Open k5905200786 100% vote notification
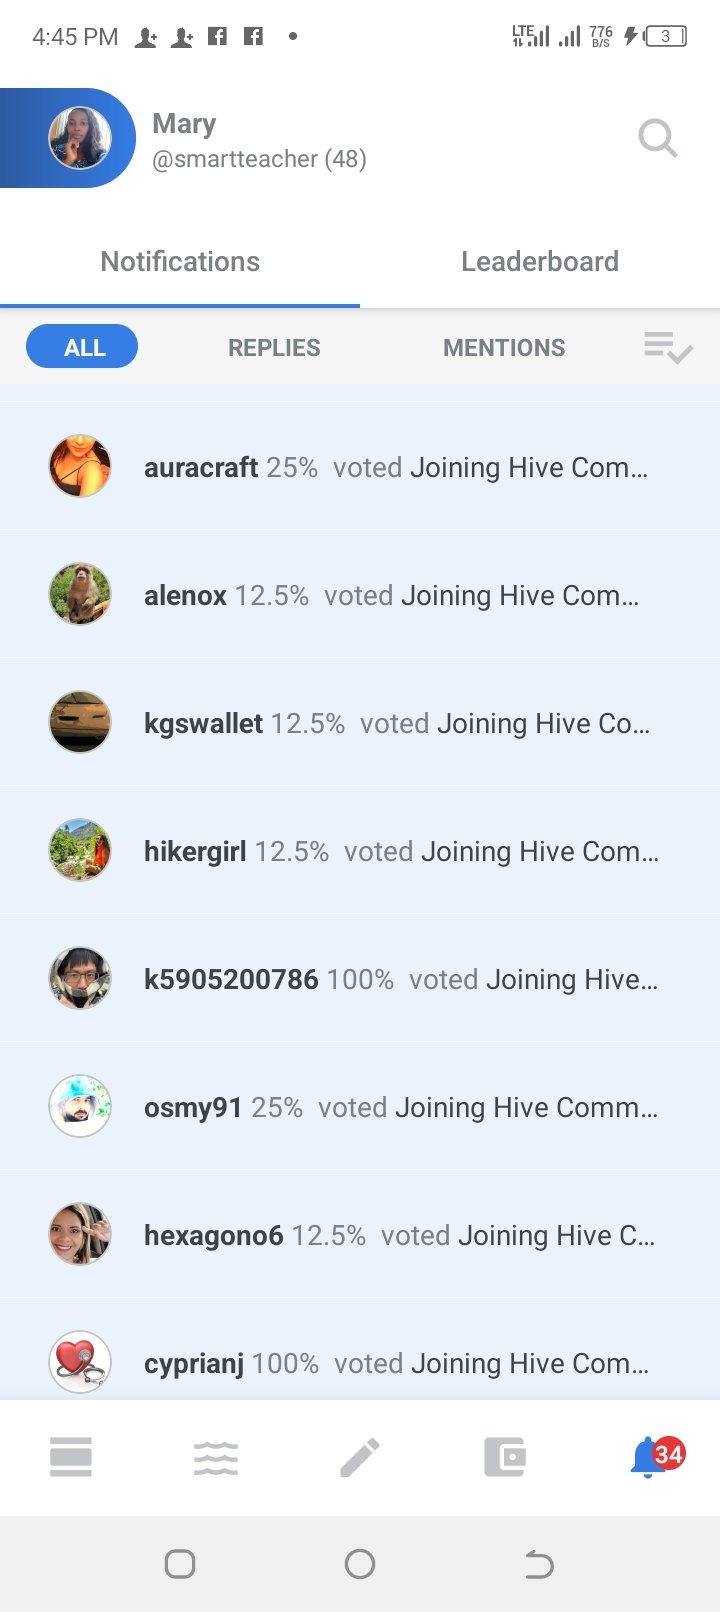 [360, 978]
